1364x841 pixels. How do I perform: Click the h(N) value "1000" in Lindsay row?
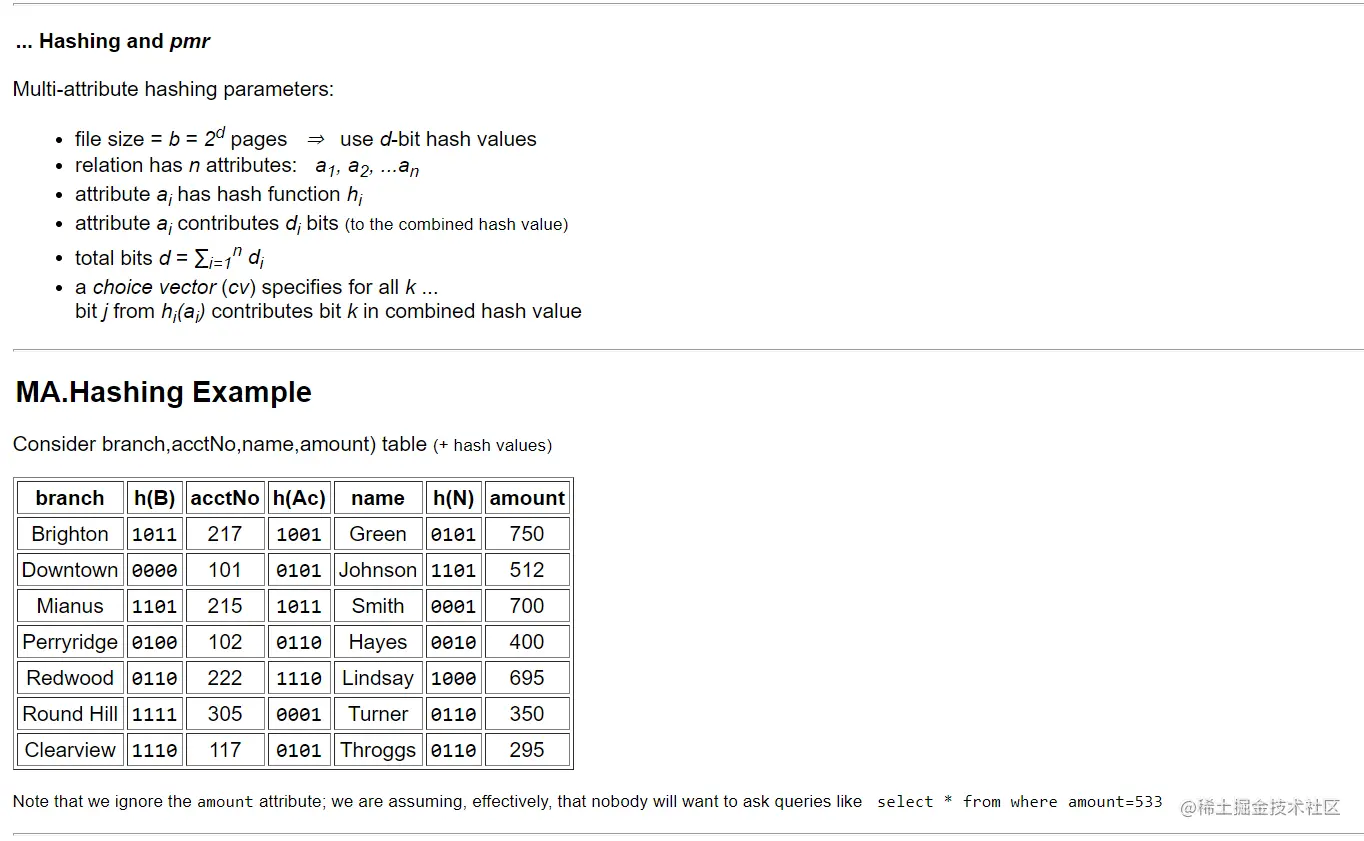[x=454, y=678]
